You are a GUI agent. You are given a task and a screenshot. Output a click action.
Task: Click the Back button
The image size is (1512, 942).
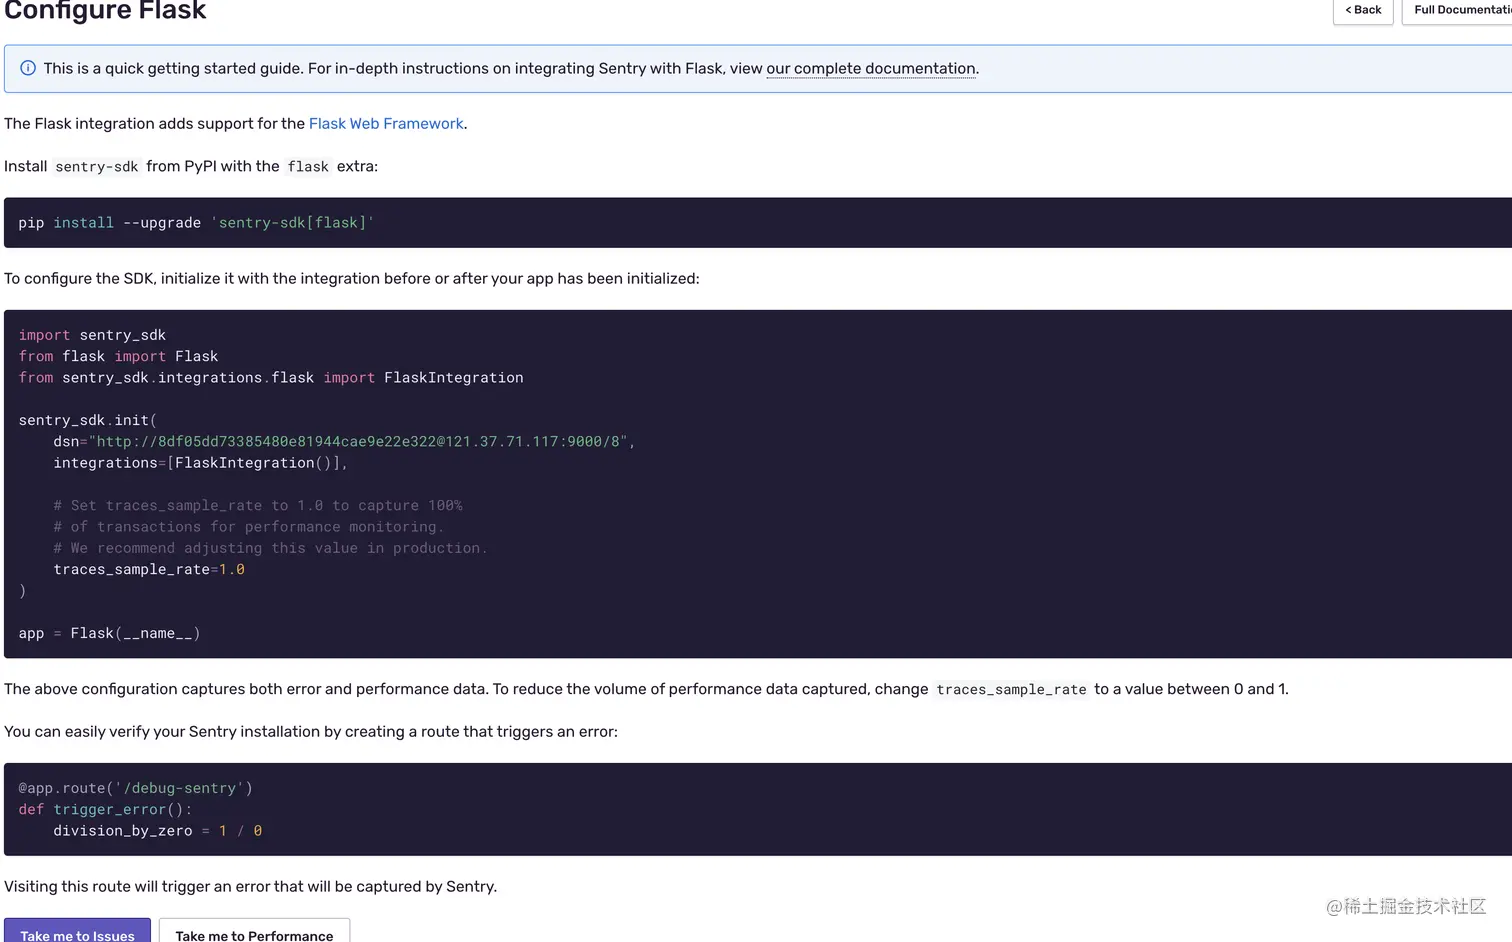pos(1363,11)
